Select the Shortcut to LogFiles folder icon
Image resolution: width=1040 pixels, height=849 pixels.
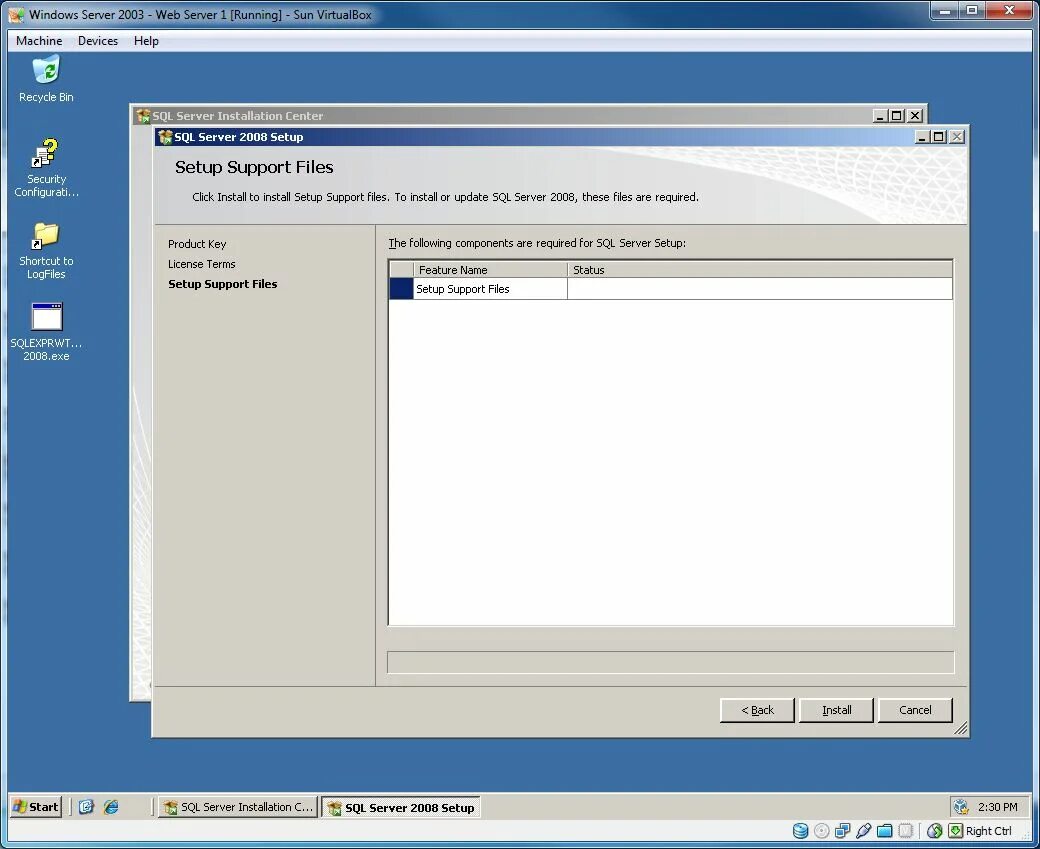(46, 250)
